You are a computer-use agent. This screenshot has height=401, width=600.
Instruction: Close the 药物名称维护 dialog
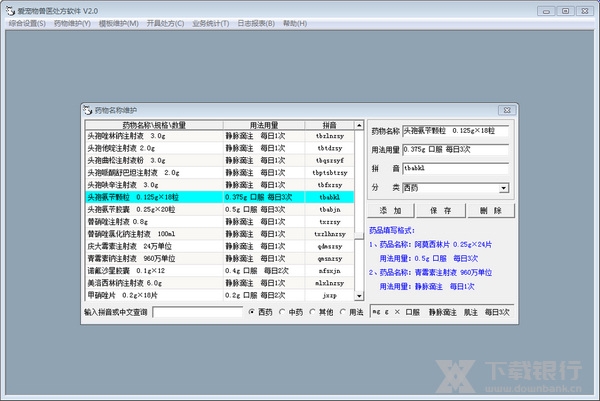[x=507, y=110]
